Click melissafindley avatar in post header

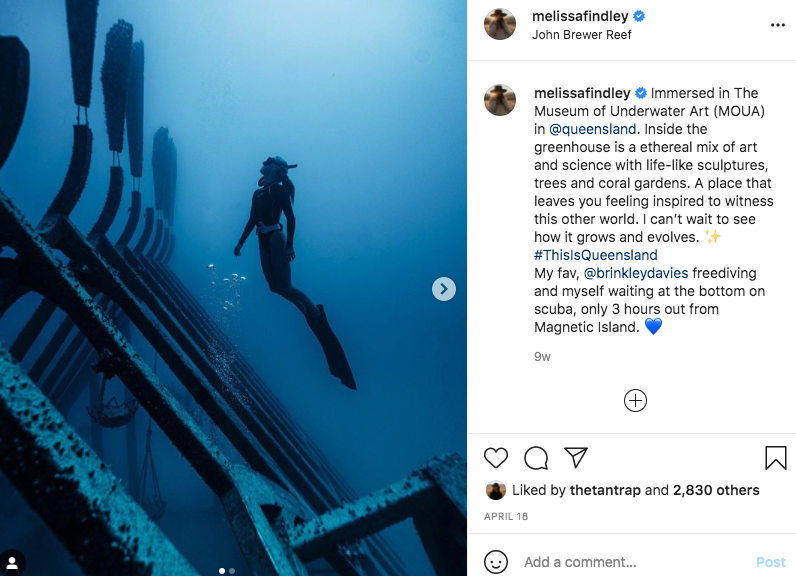[x=500, y=24]
